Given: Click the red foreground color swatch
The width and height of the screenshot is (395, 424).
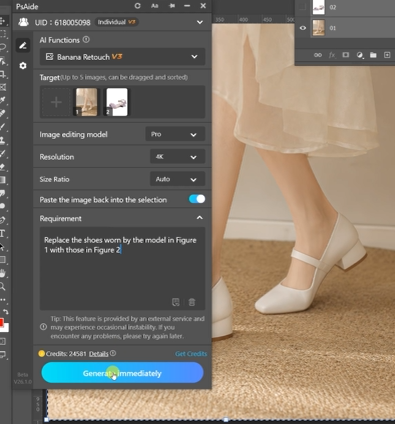Looking at the screenshot, I should pyautogui.click(x=1, y=323).
